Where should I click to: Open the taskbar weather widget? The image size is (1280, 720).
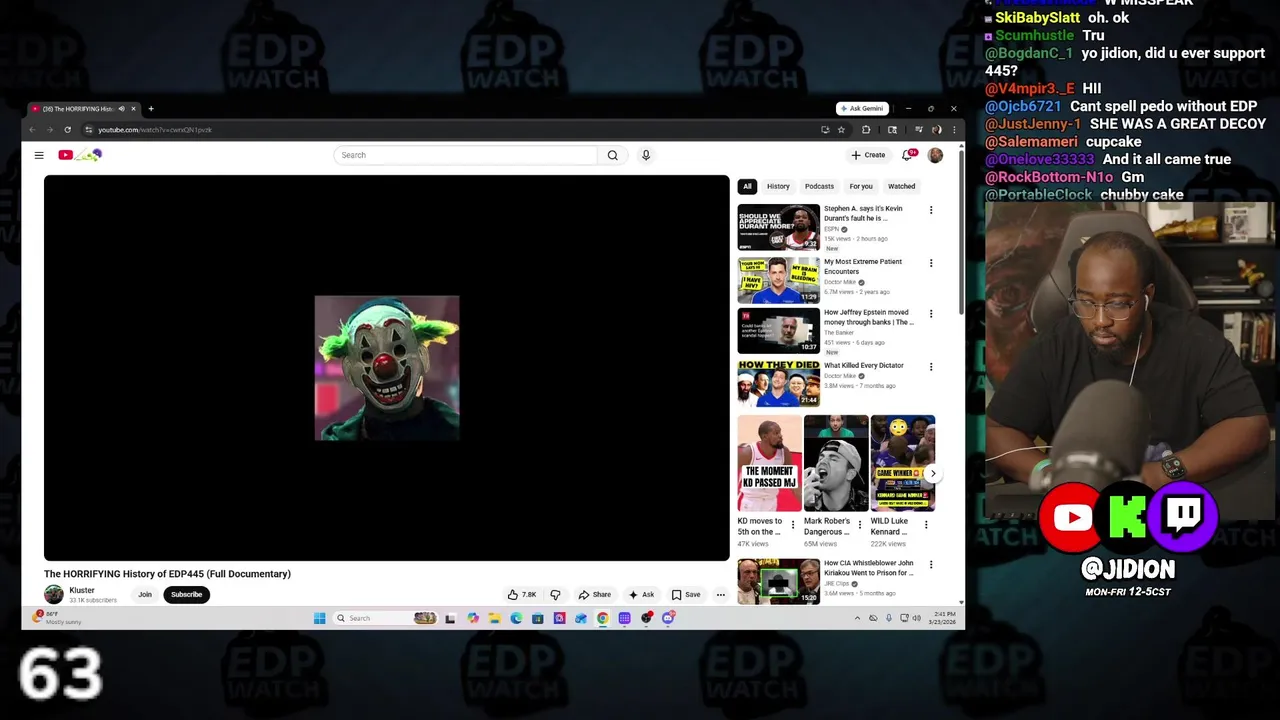[x=58, y=618]
